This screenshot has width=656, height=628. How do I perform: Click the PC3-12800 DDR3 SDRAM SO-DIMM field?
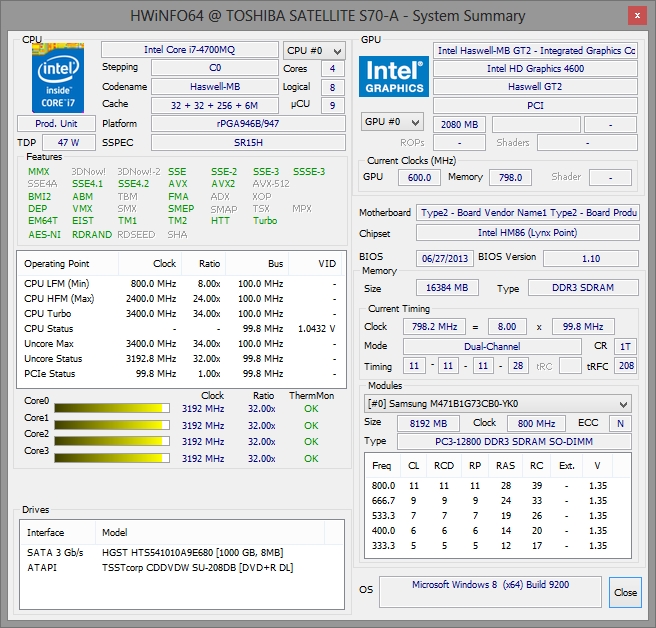pyautogui.click(x=514, y=442)
